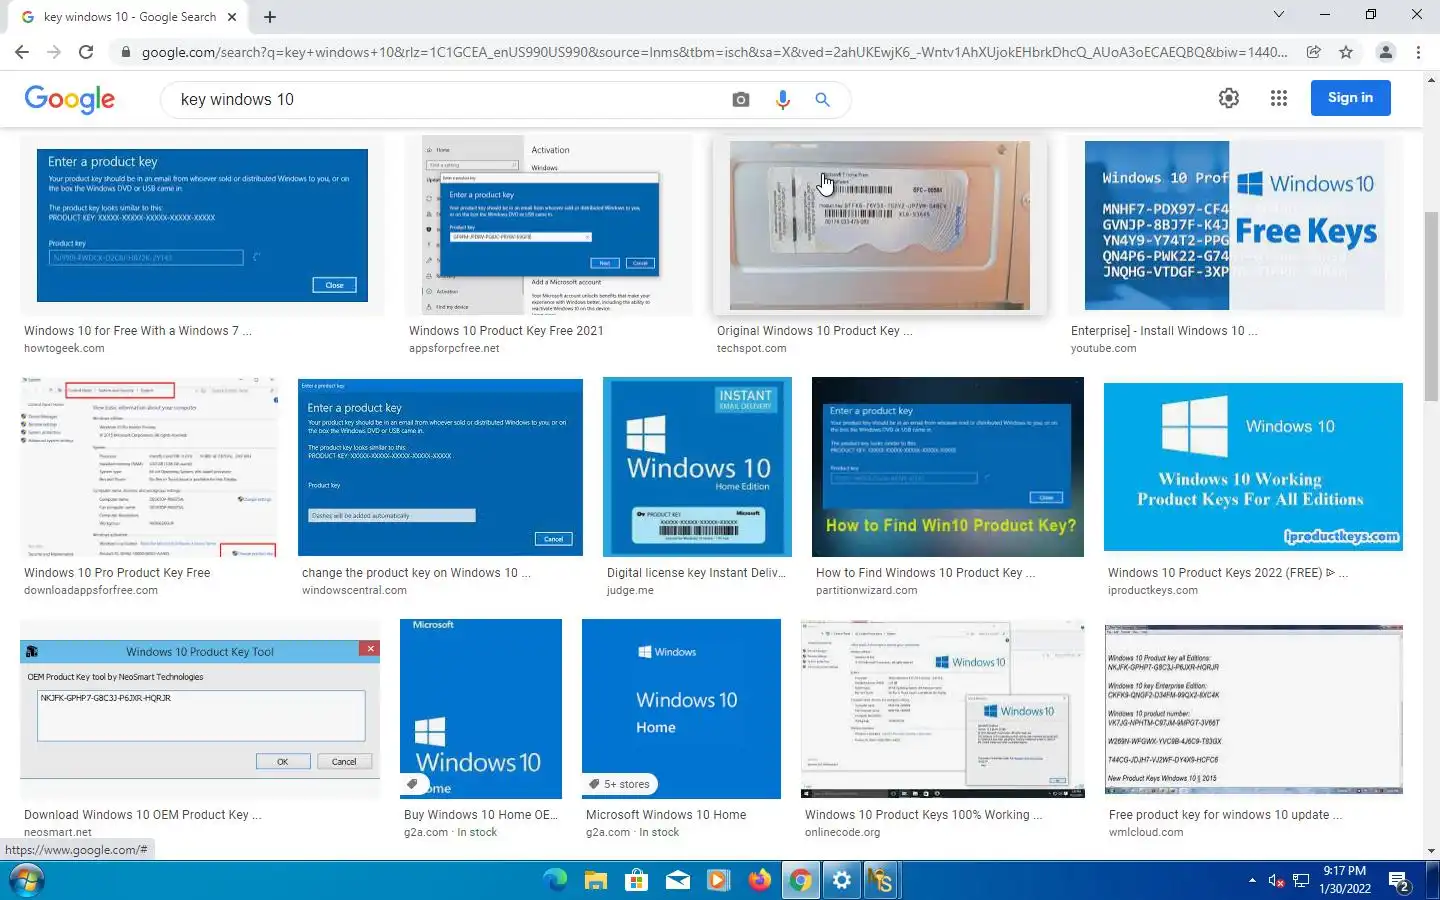This screenshot has width=1440, height=900.
Task: Start voice search with microphone icon
Action: [782, 99]
